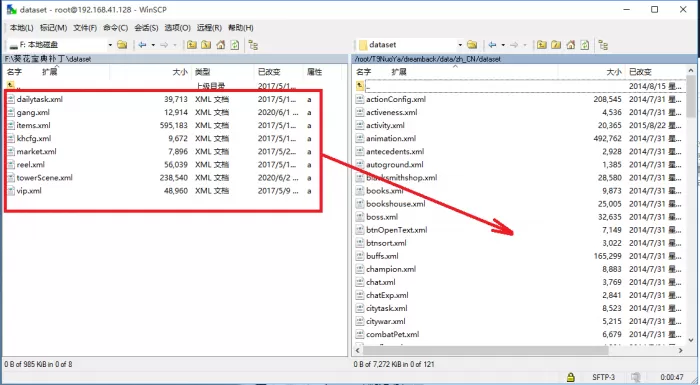Open the 会话(S) menu
Image resolution: width=700 pixels, height=385 pixels.
(146, 28)
